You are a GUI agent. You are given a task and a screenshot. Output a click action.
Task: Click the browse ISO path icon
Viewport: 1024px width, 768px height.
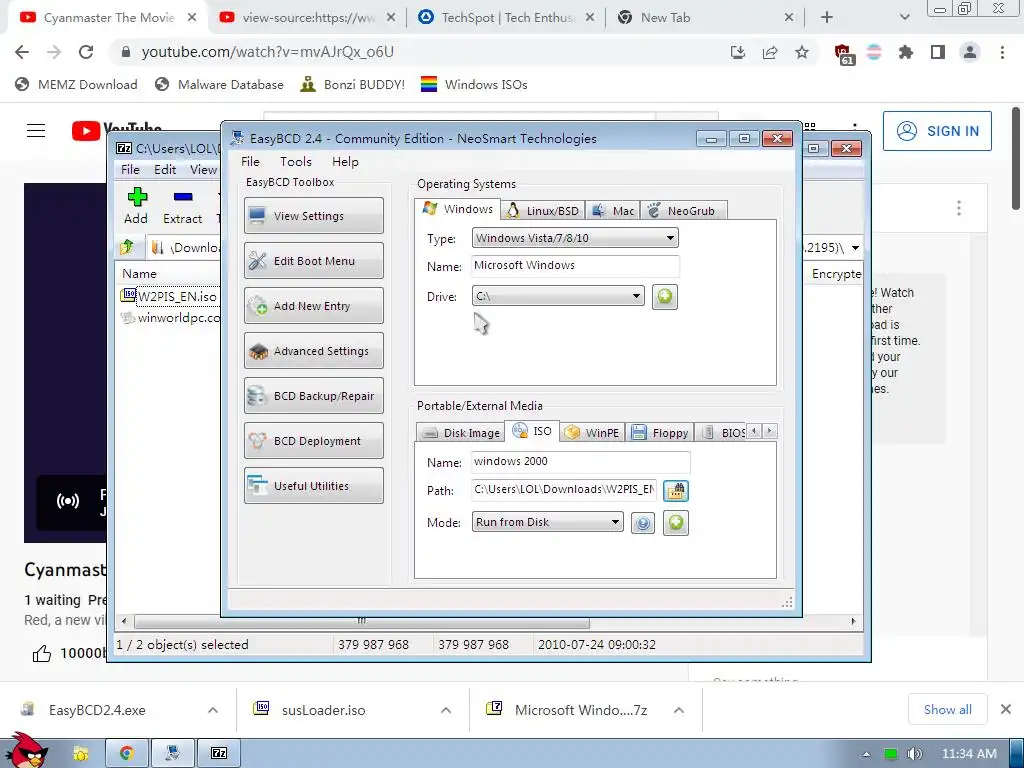pyautogui.click(x=676, y=490)
